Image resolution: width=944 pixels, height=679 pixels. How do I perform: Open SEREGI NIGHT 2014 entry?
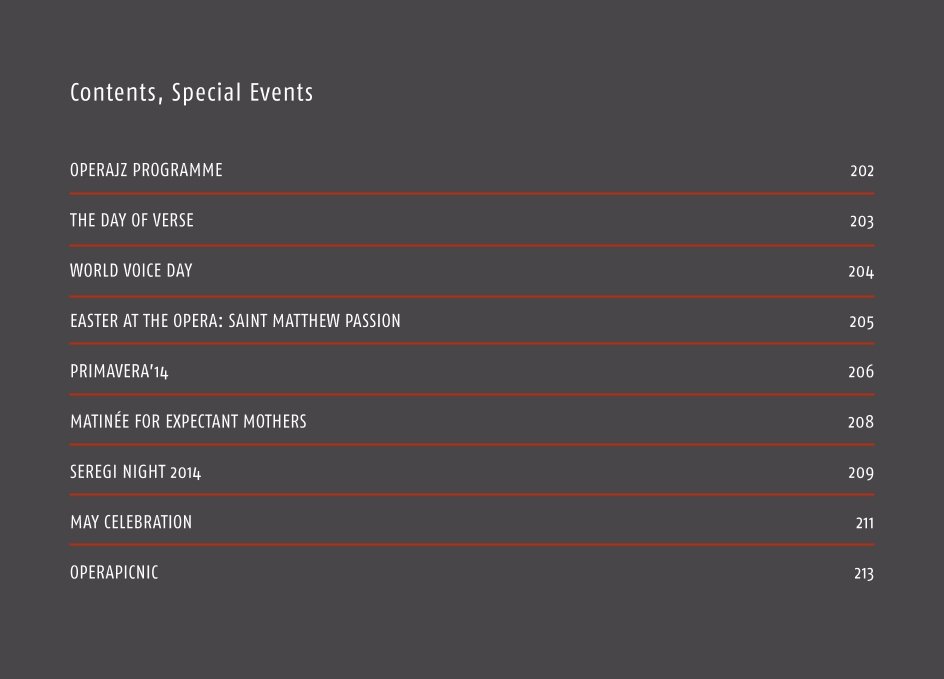pos(135,472)
